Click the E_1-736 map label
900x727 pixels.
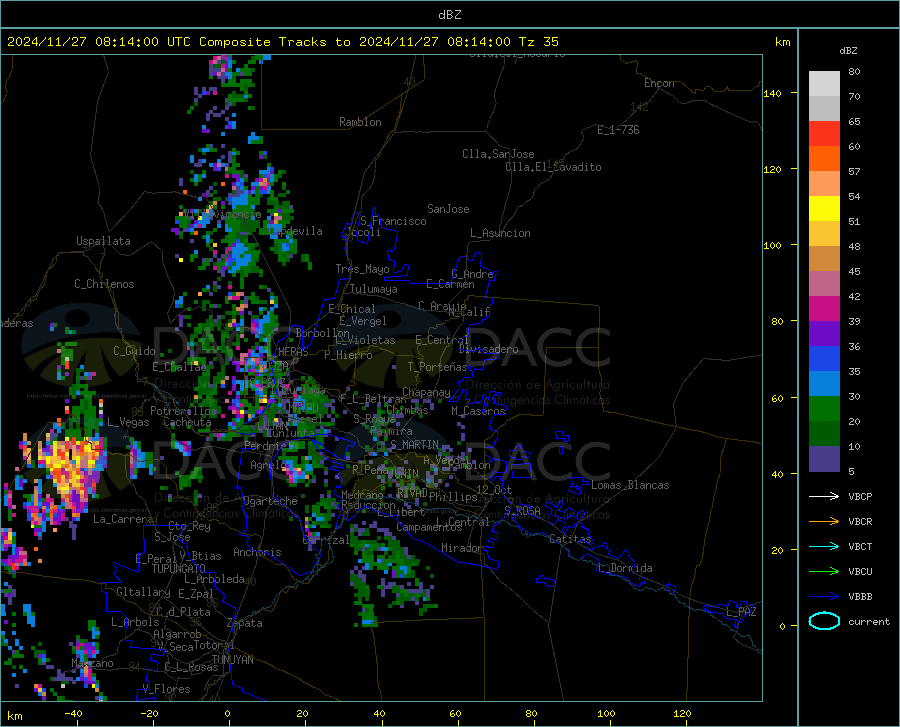coord(618,130)
